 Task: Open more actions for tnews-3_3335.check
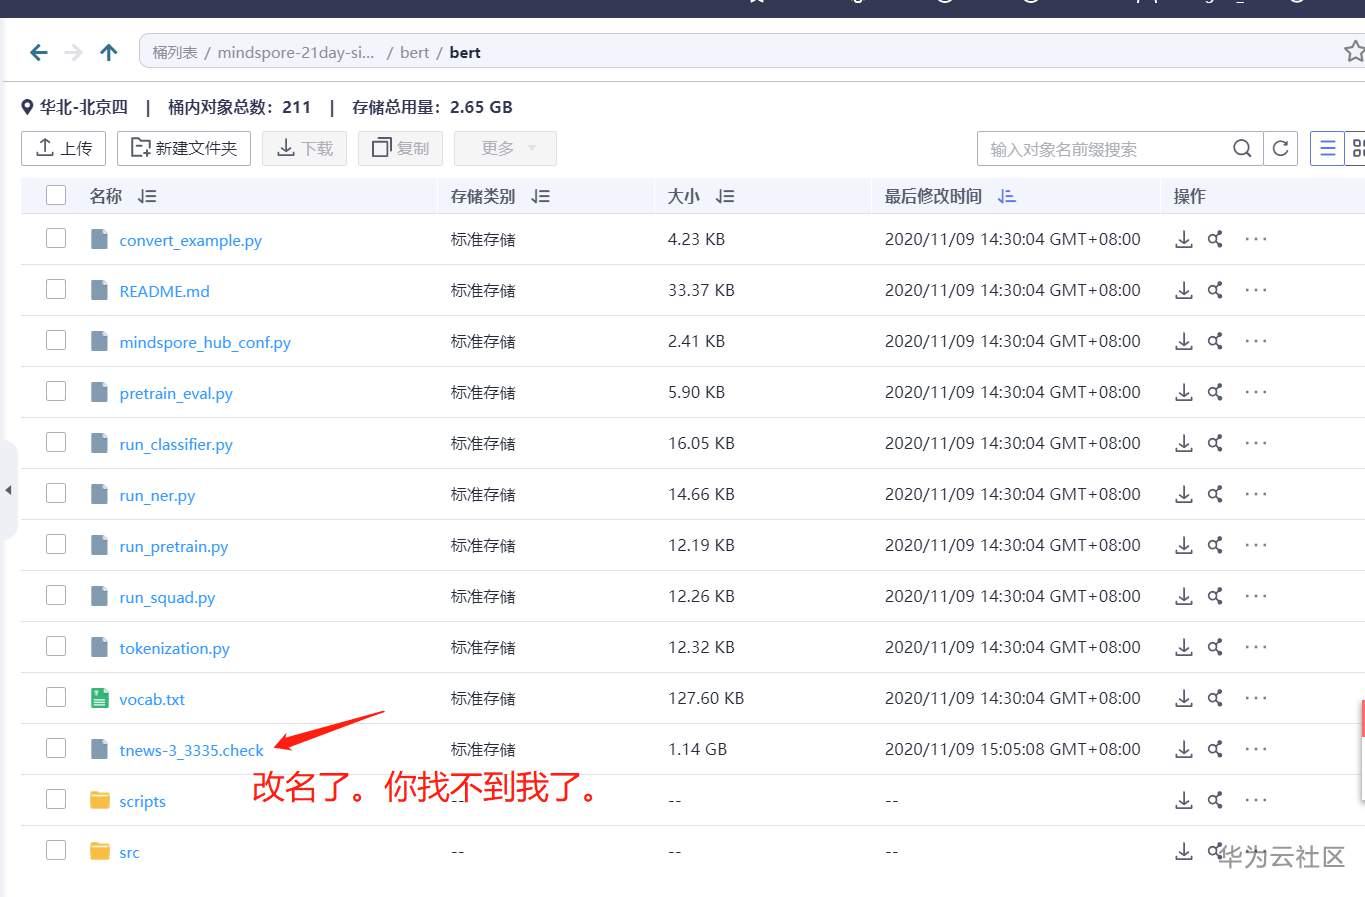click(x=1256, y=749)
